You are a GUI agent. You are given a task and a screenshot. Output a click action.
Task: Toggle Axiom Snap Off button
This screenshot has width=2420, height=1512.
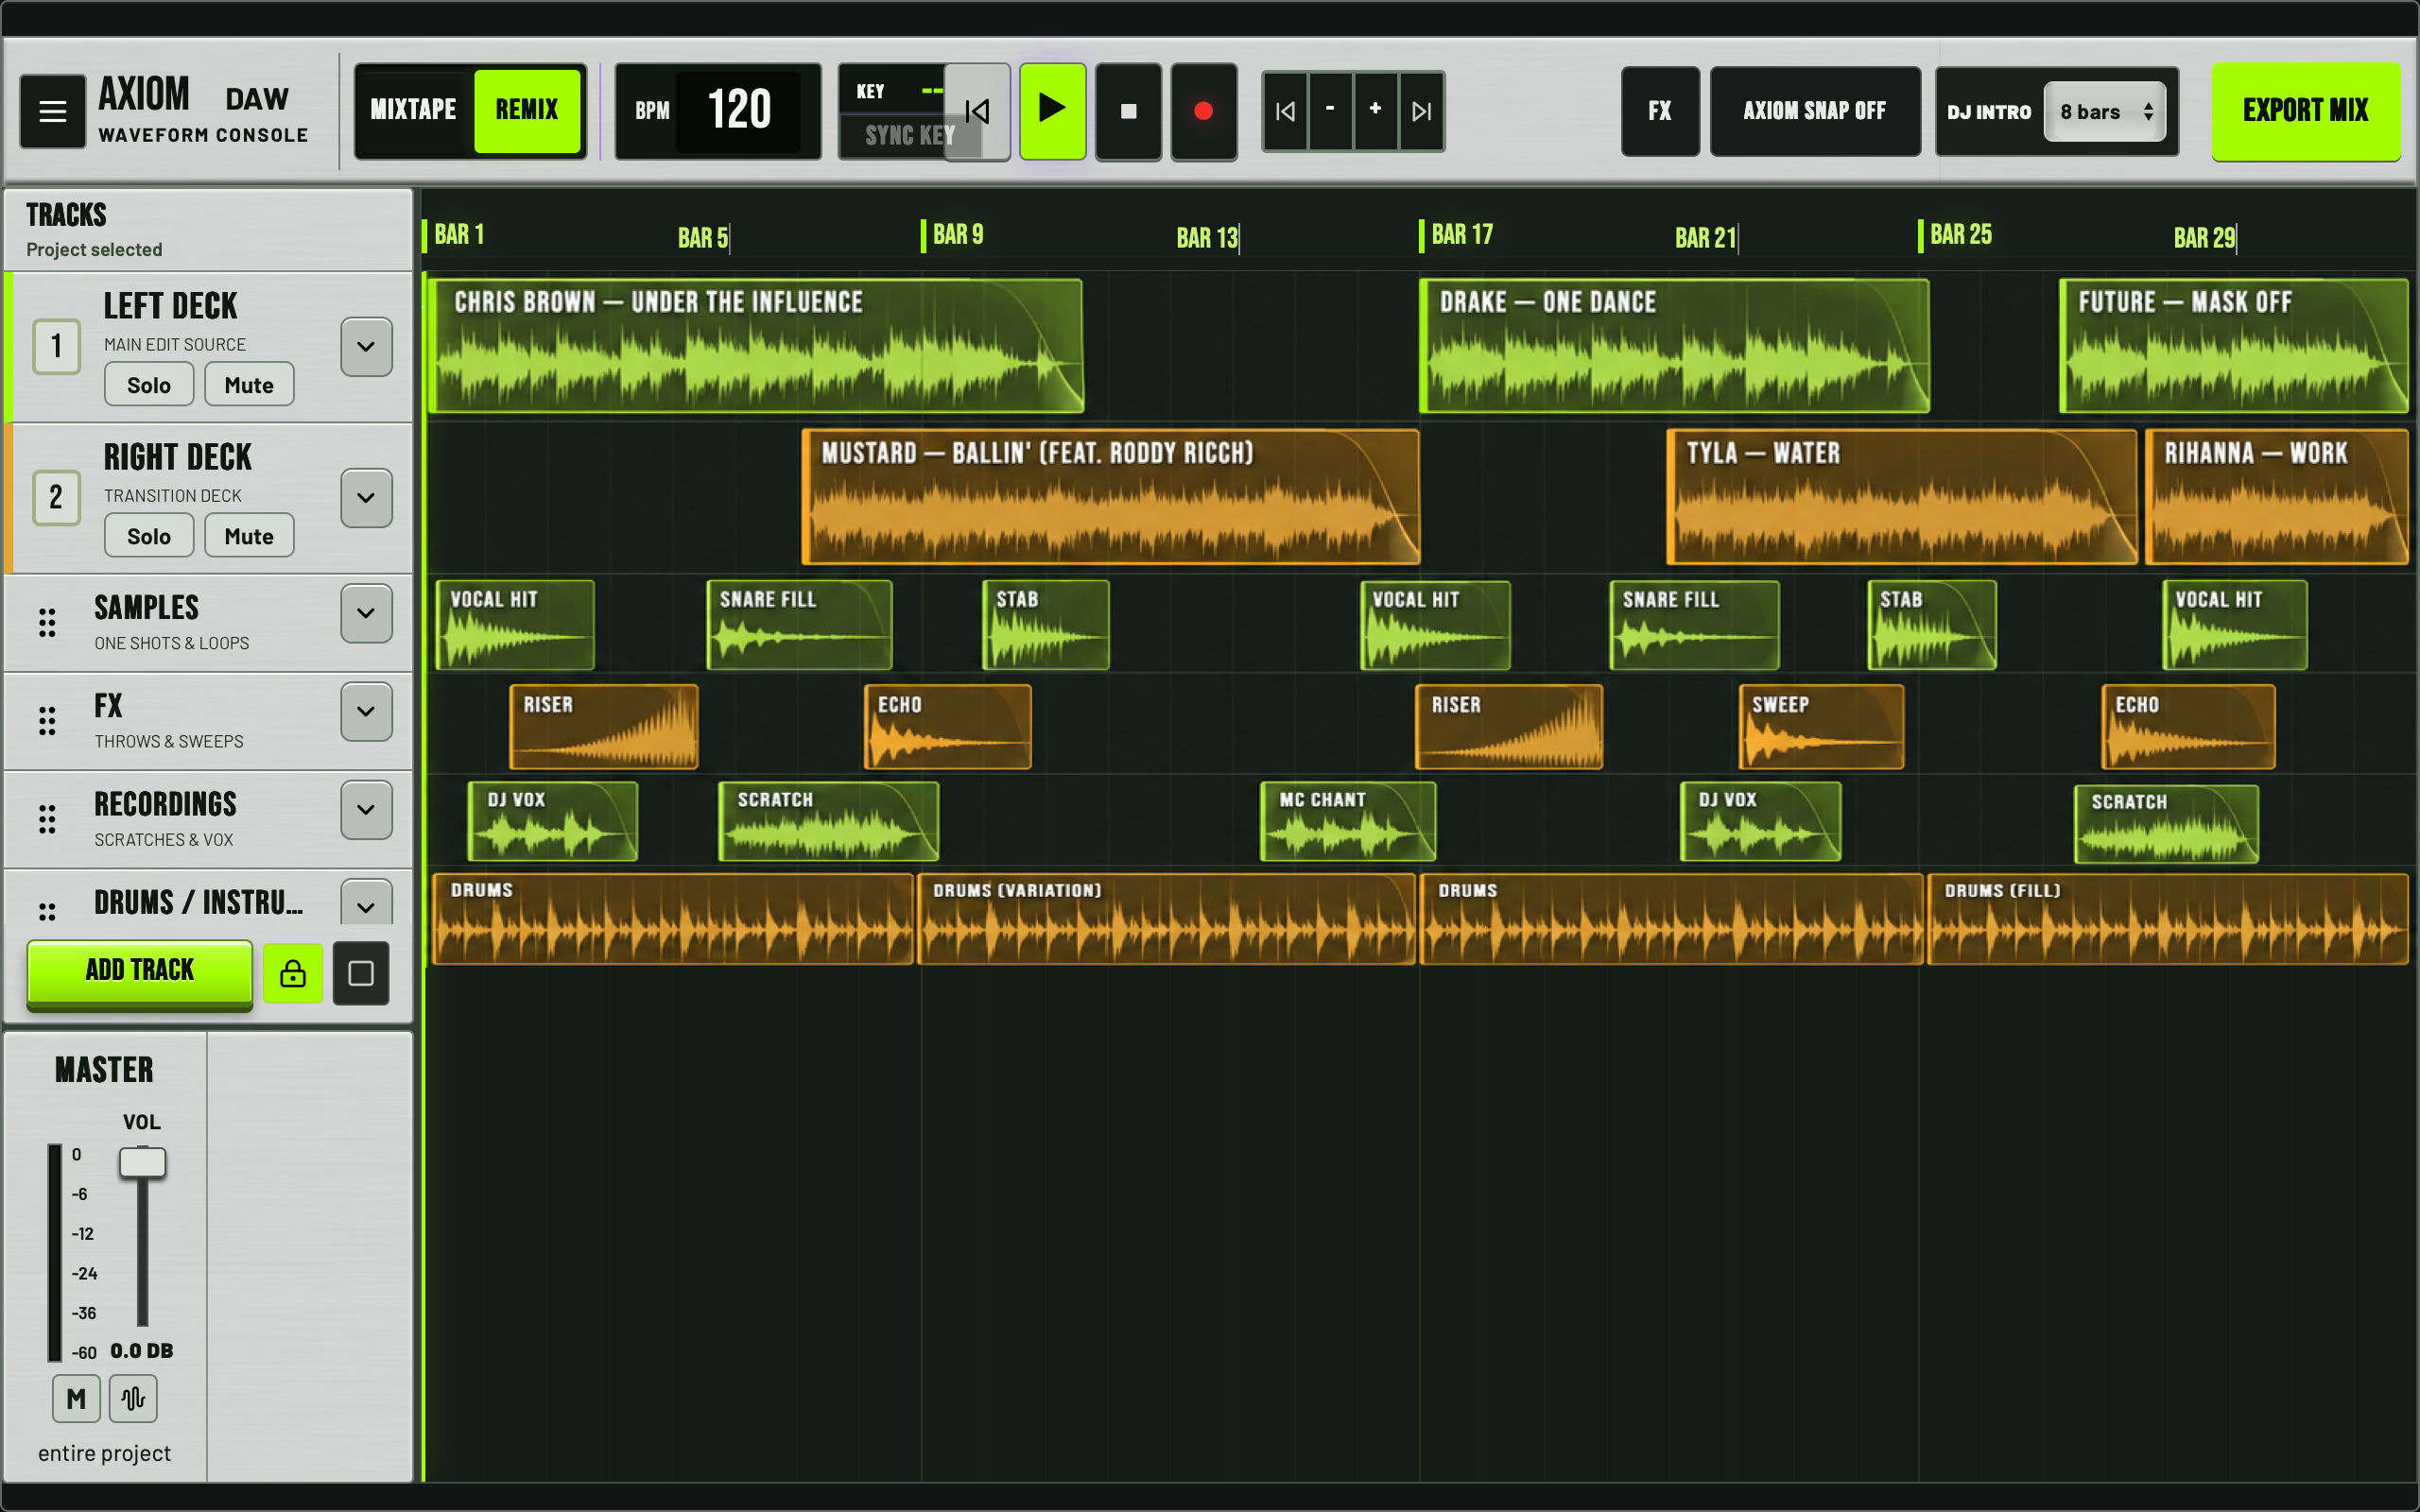(1815, 111)
